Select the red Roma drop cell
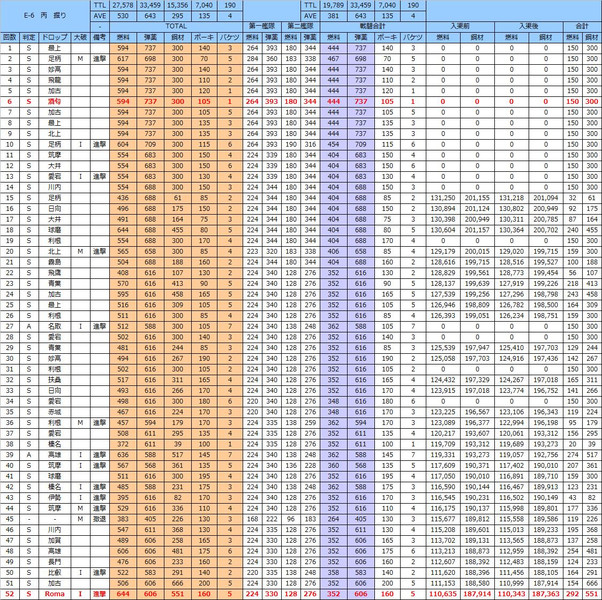 coord(54,594)
